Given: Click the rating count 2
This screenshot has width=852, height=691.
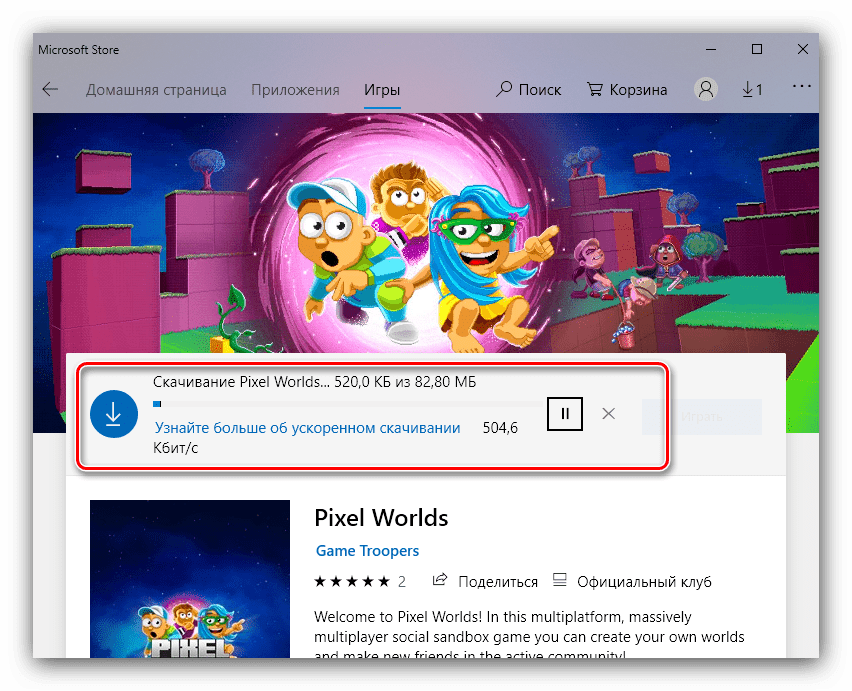Looking at the screenshot, I should pyautogui.click(x=402, y=582).
